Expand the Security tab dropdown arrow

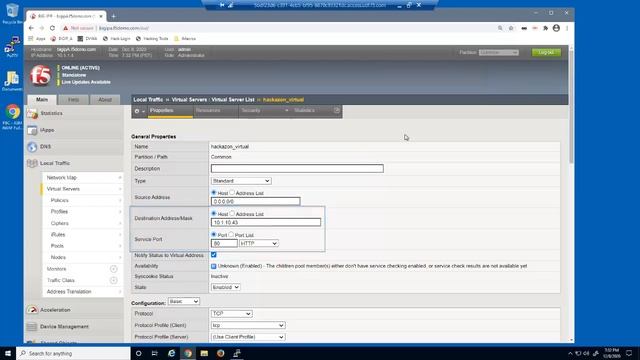coord(287,110)
